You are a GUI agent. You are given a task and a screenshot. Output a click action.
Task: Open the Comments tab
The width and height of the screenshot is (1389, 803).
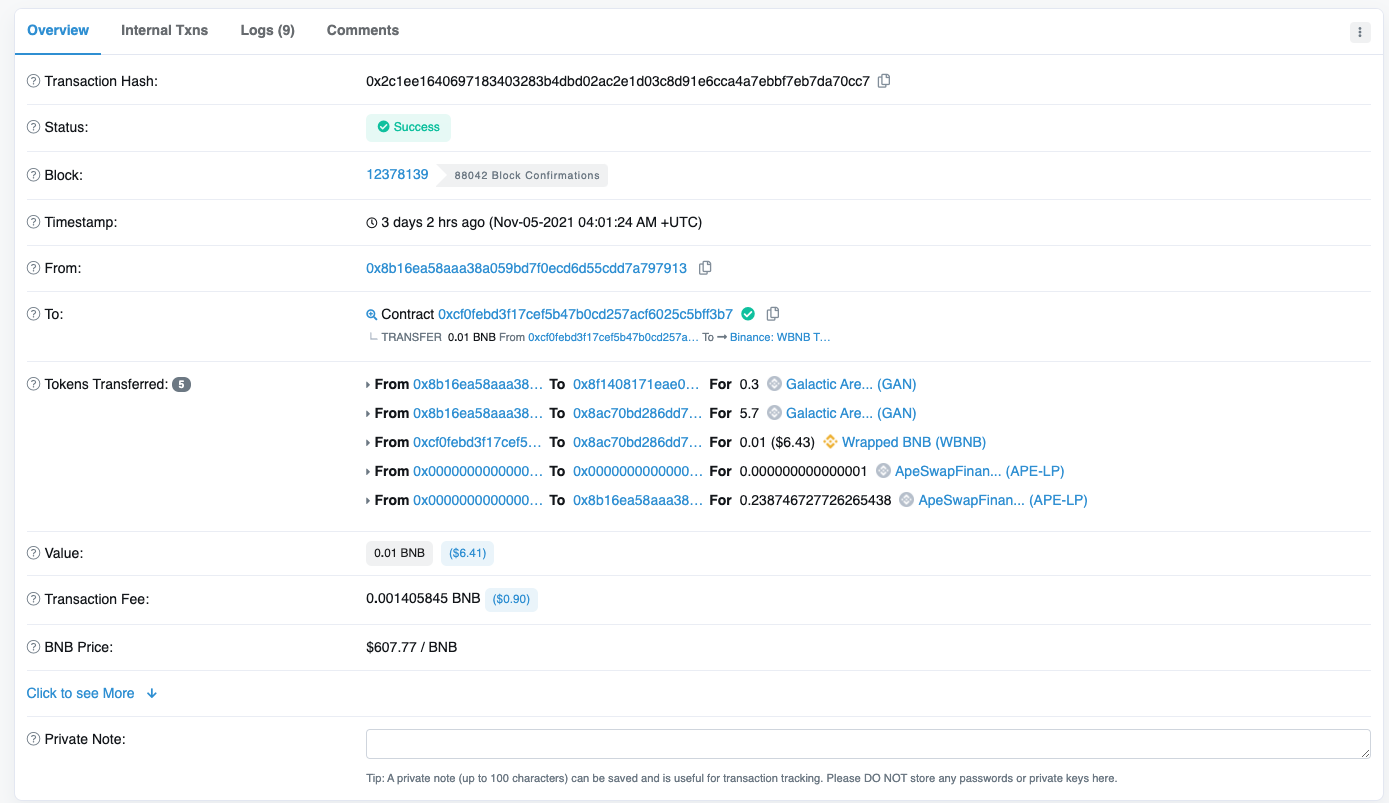point(362,30)
